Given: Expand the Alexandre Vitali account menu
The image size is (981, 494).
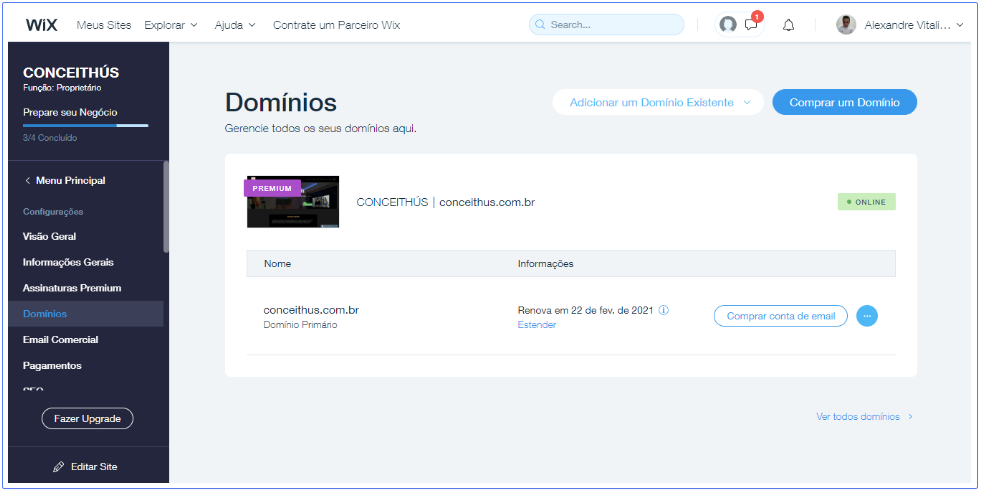Looking at the screenshot, I should [x=913, y=25].
